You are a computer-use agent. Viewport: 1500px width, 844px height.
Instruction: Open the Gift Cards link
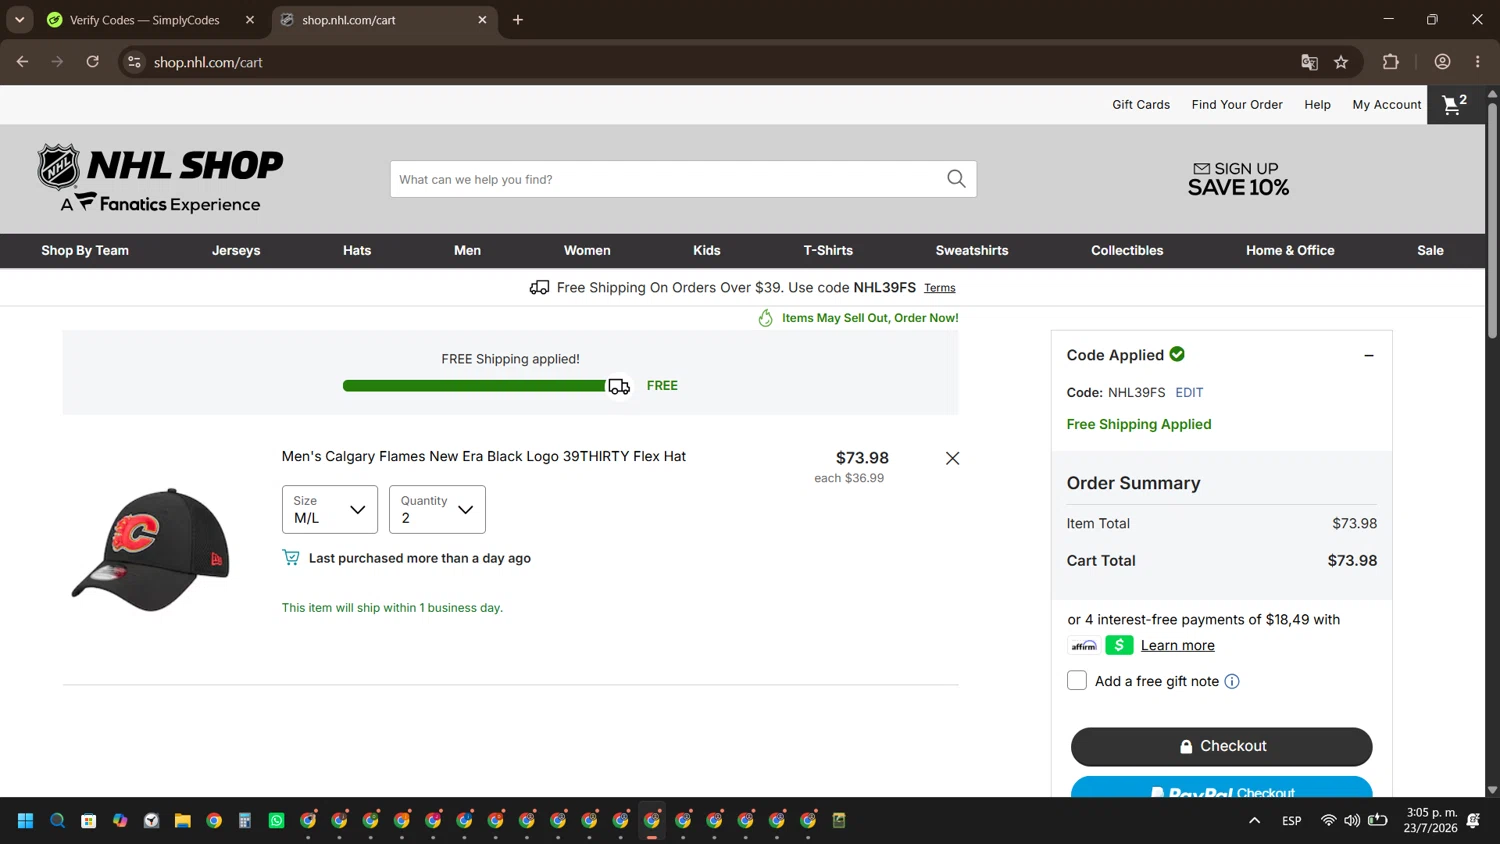tap(1141, 105)
